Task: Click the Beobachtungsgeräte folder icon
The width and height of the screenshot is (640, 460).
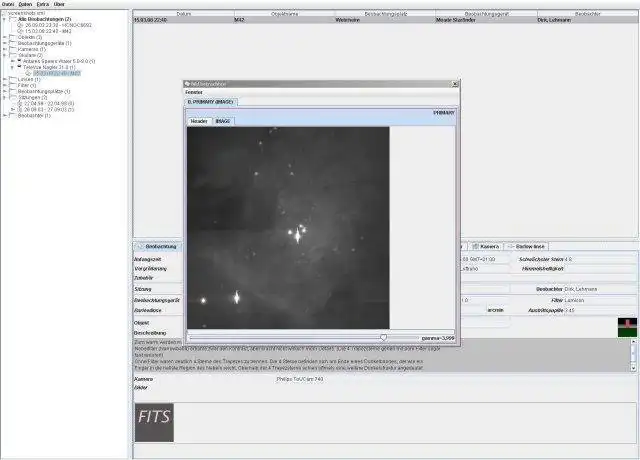Action: 13,43
